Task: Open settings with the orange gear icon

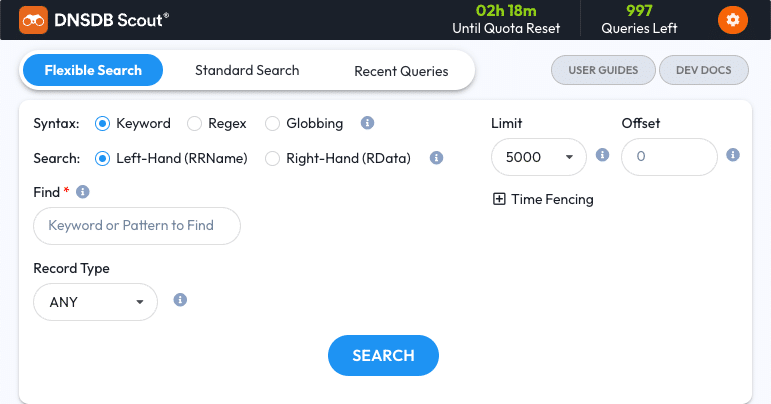Action: 733,20
